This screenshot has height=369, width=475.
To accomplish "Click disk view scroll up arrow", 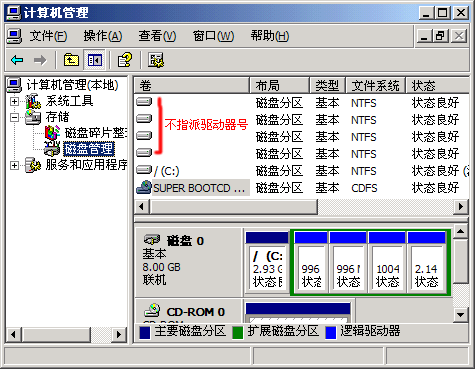I will click(x=461, y=231).
